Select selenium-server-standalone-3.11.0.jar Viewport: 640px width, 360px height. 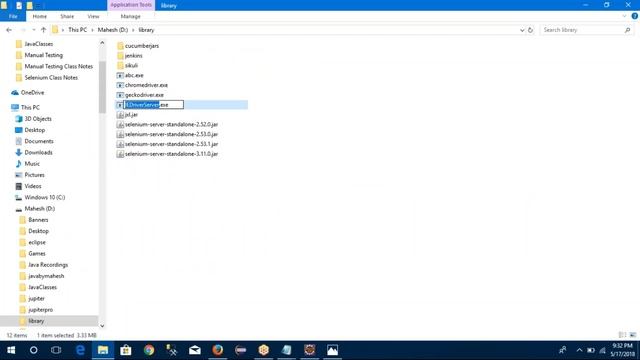tap(171, 154)
